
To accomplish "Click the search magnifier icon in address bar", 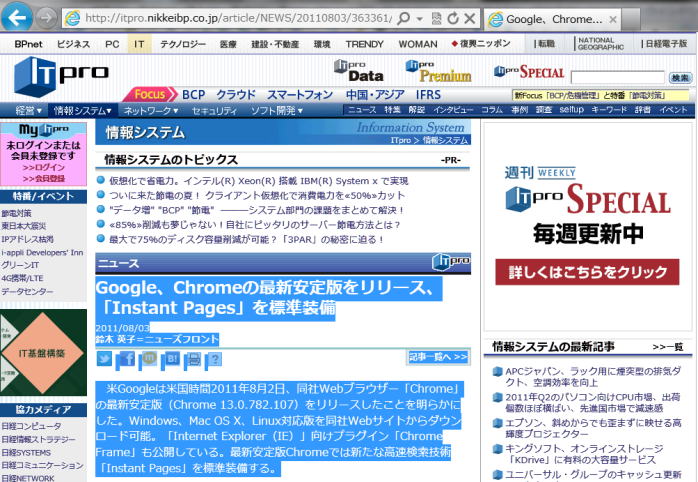I will (403, 18).
